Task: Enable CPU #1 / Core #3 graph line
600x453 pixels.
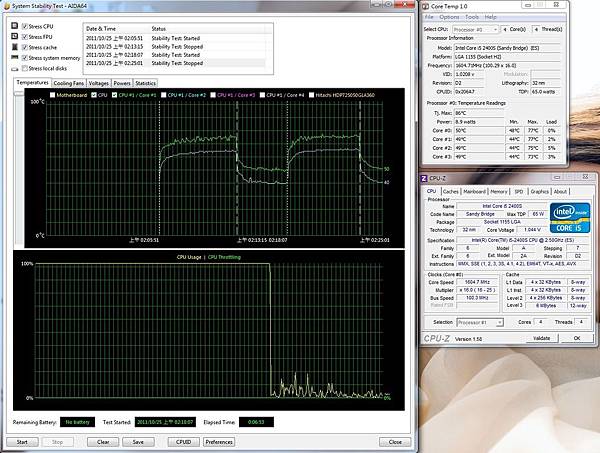Action: pos(213,95)
